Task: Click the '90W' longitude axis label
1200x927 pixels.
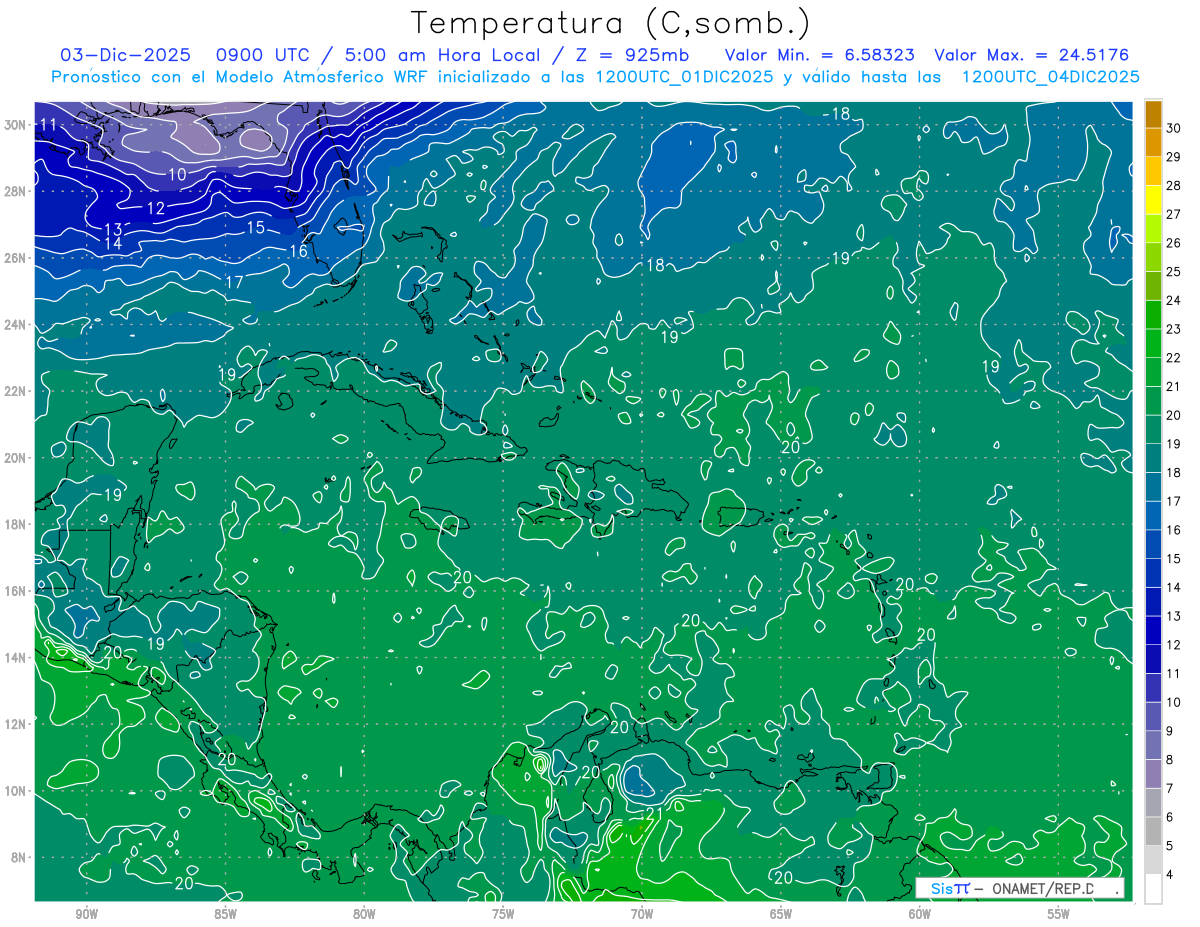Action: coord(86,914)
